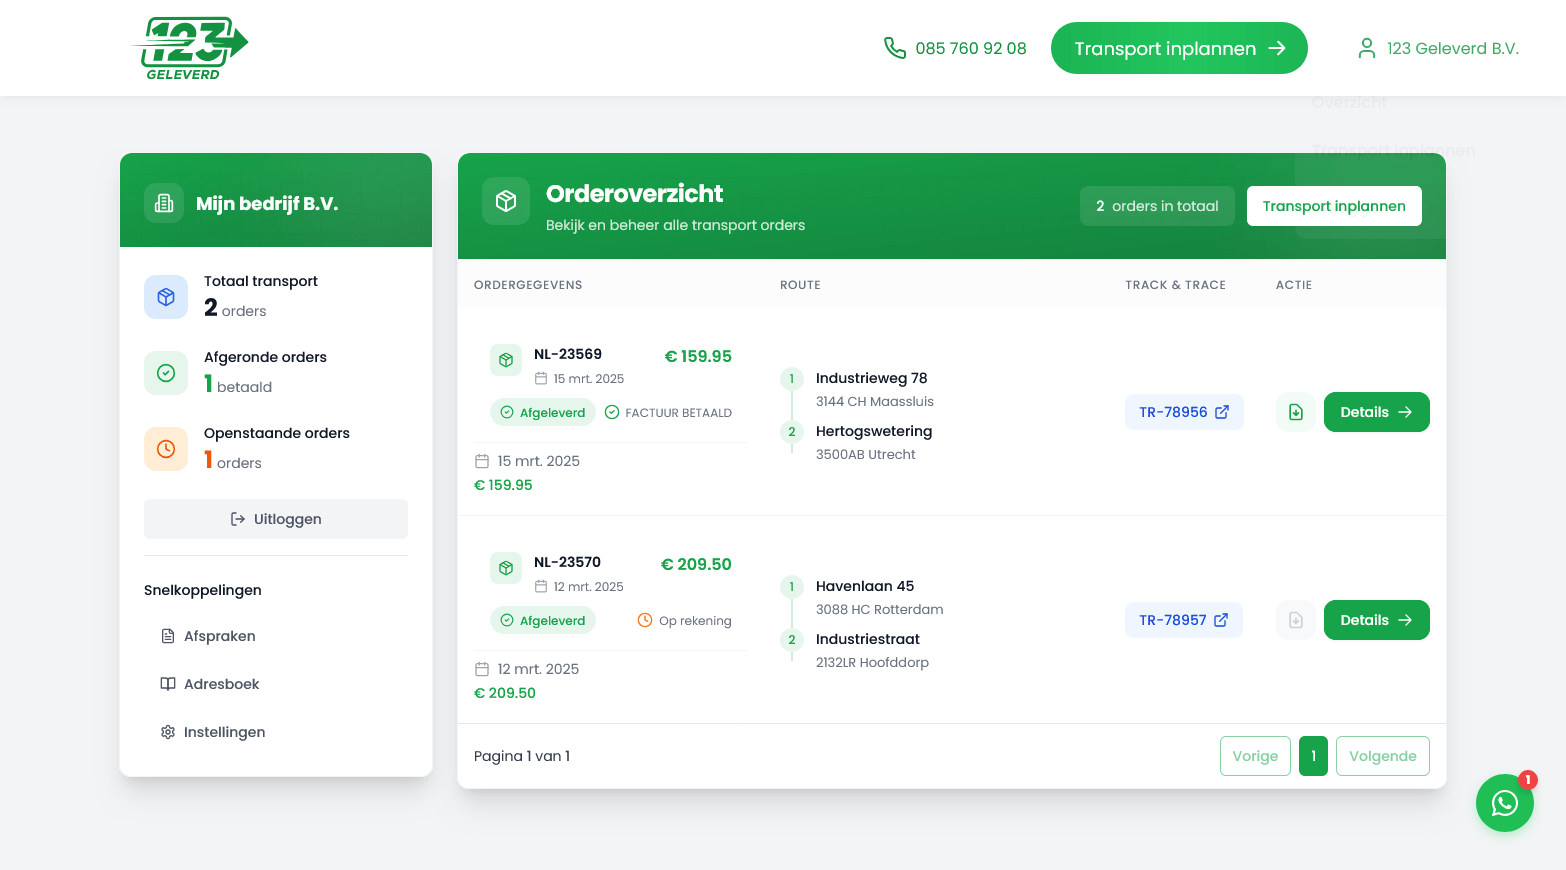Click the Industriestraat address
The image size is (1566, 870).
pos(868,639)
